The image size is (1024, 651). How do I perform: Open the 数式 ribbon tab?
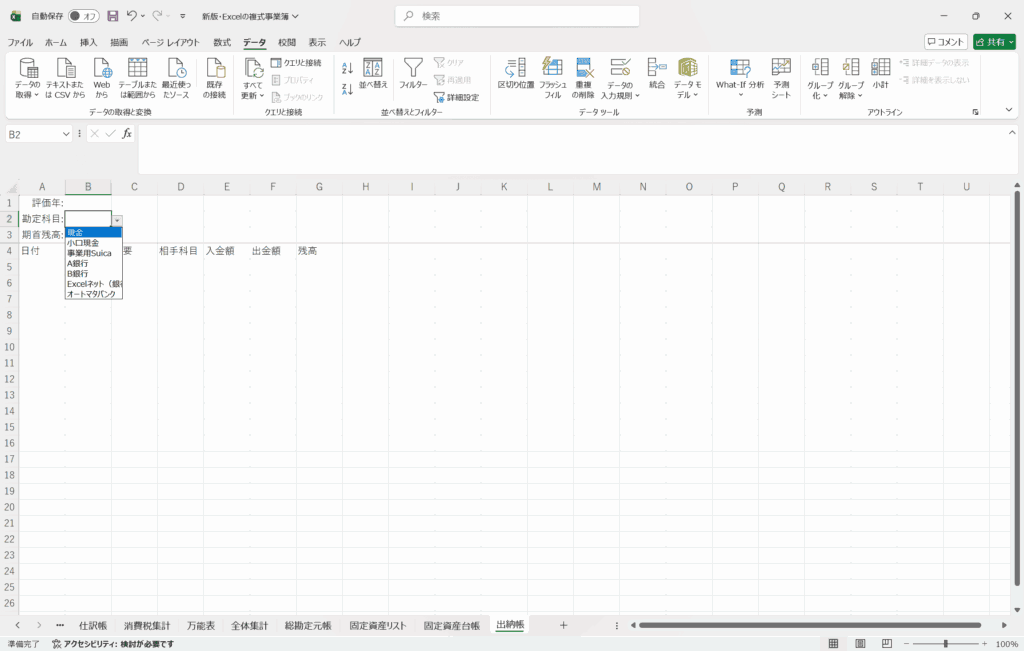222,43
